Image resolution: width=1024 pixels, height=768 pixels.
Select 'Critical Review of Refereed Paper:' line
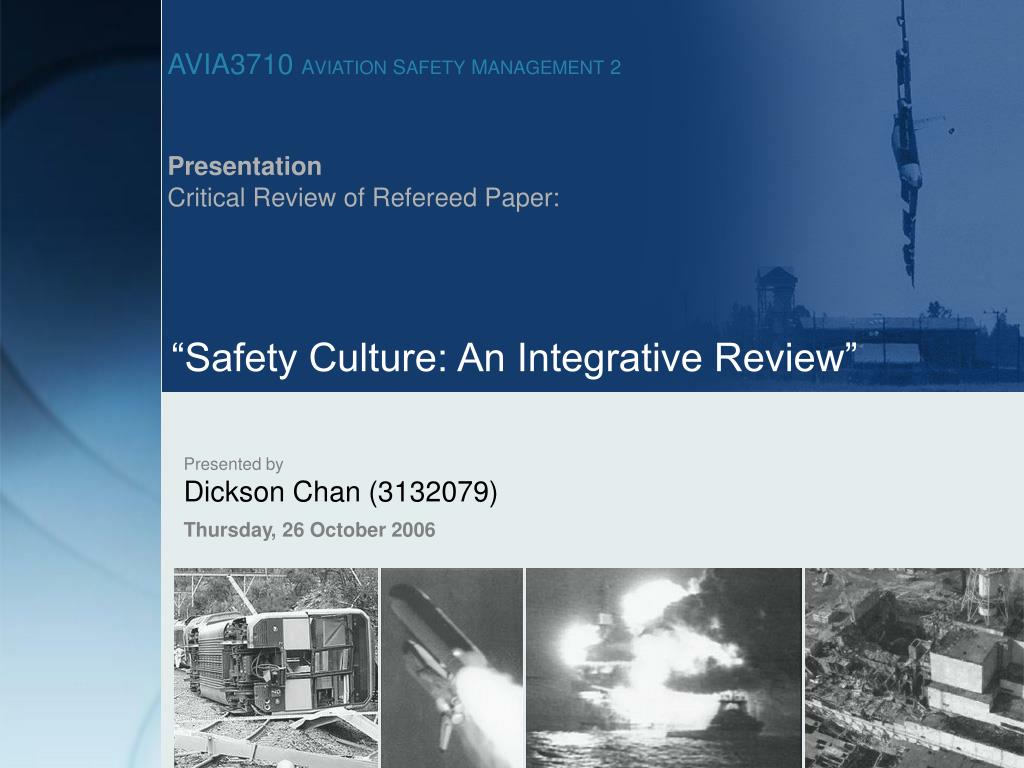pyautogui.click(x=364, y=197)
